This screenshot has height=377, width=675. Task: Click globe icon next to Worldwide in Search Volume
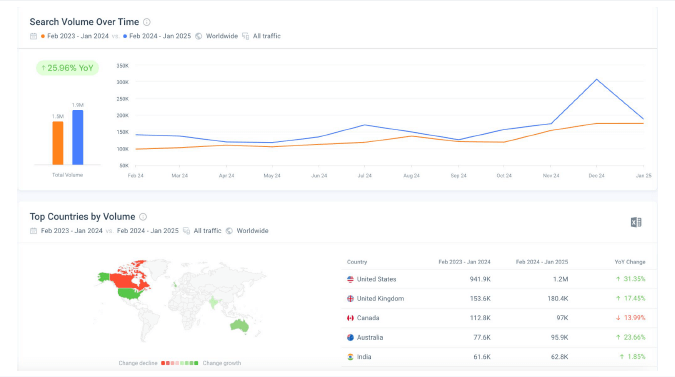[x=198, y=36]
